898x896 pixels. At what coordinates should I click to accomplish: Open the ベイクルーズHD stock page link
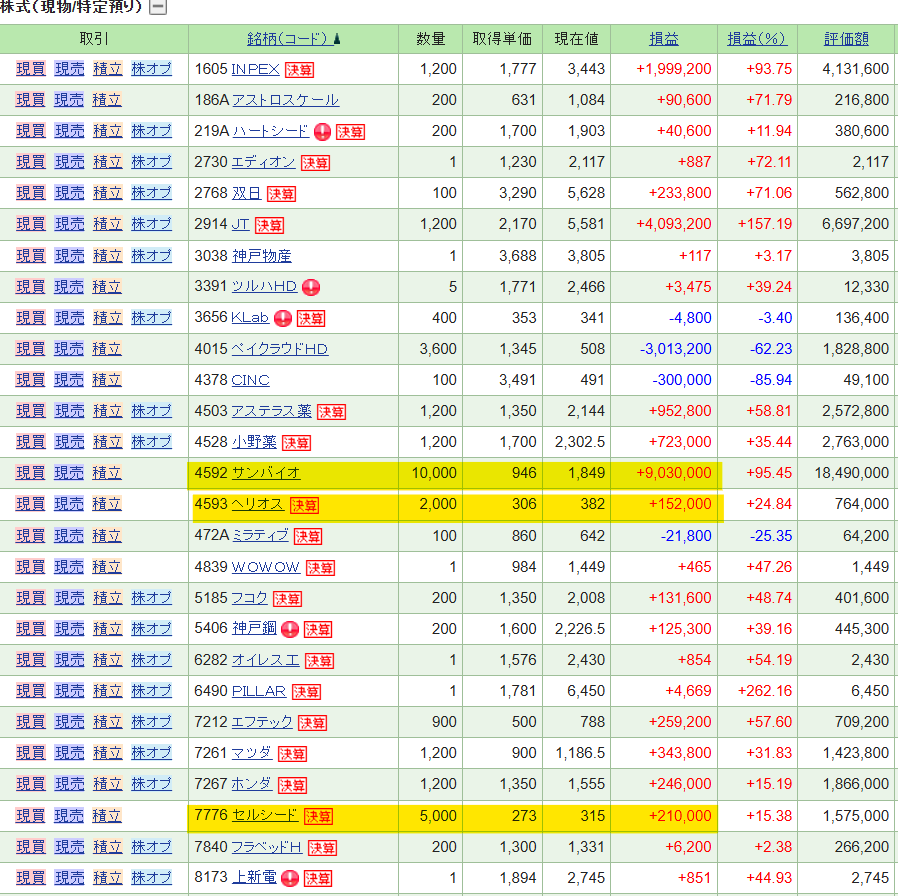click(x=279, y=349)
